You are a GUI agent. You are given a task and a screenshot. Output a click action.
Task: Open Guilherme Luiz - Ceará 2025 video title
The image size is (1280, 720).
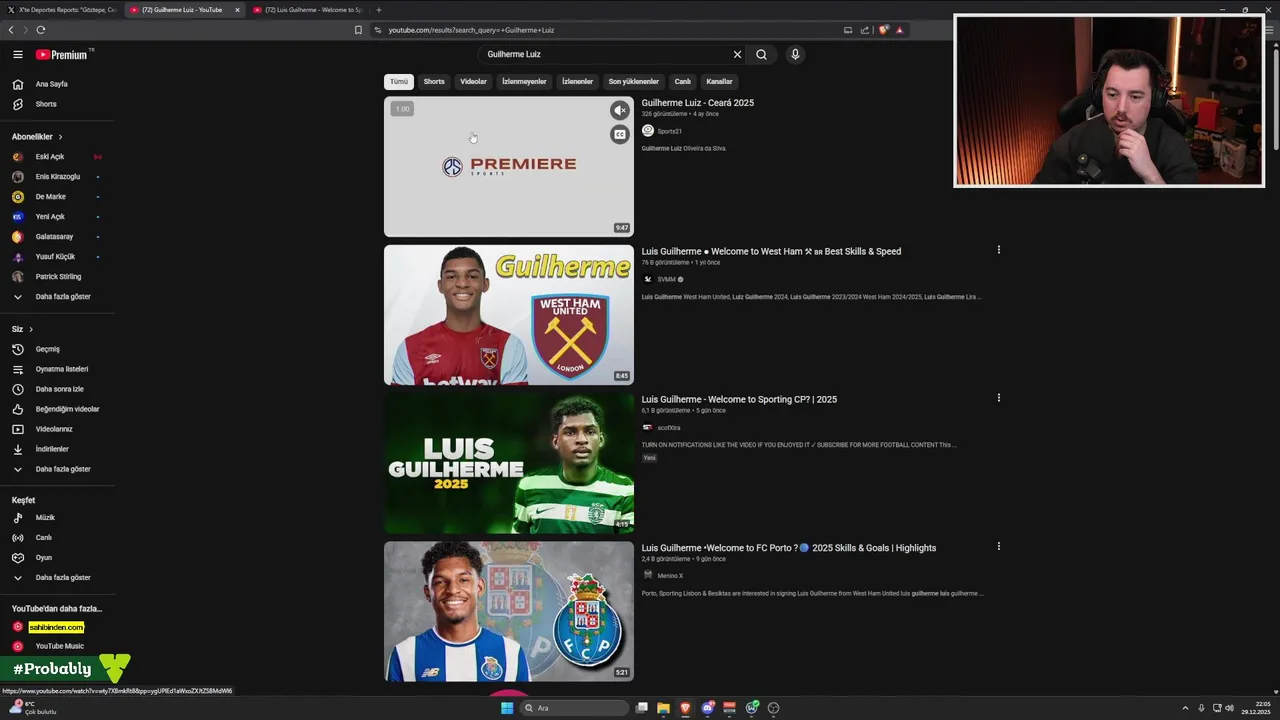point(698,103)
